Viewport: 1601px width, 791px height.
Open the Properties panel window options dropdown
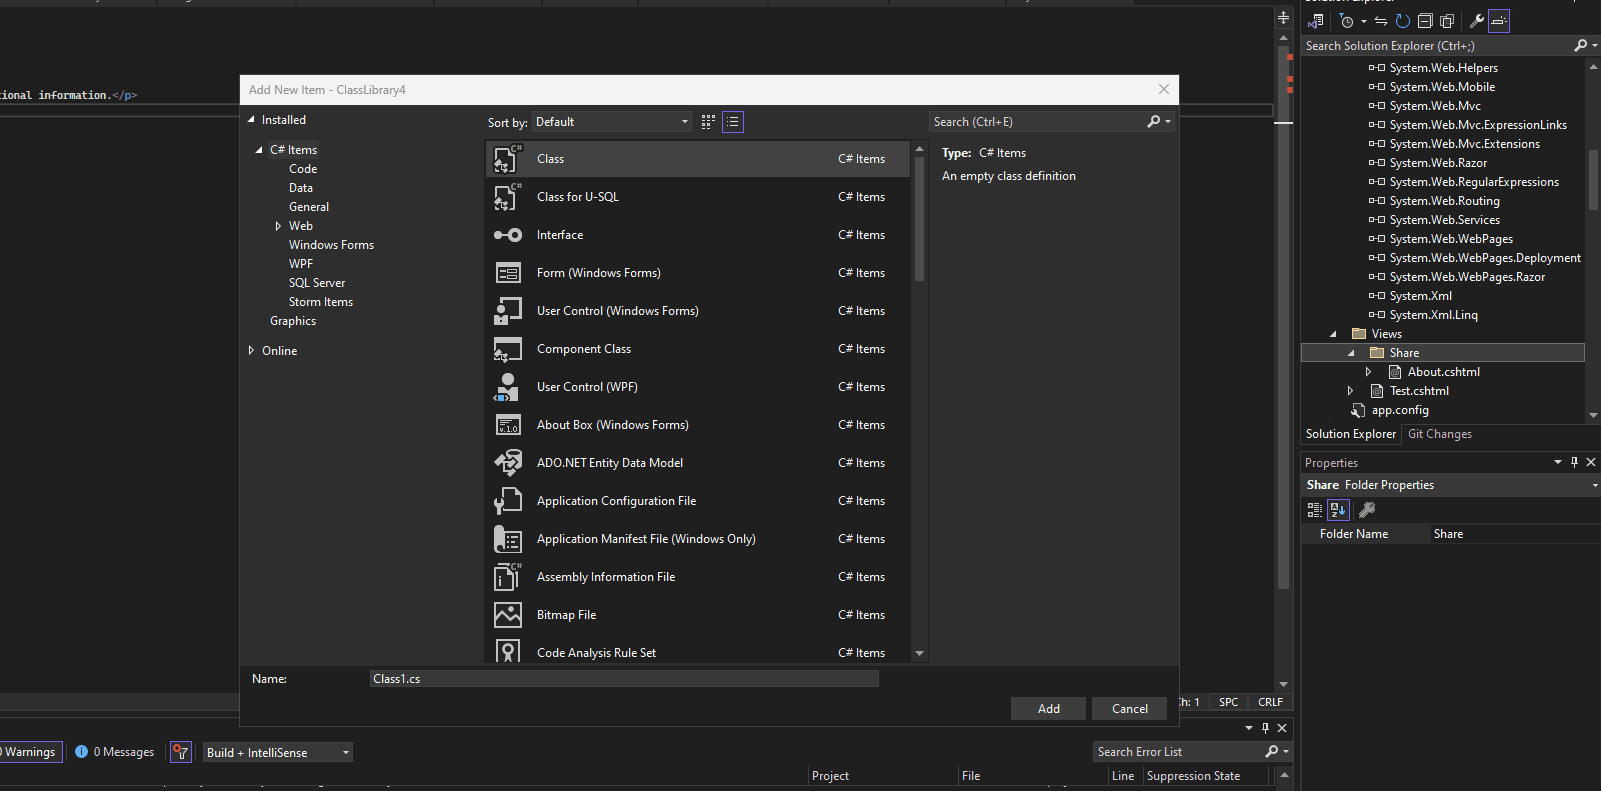[1557, 462]
